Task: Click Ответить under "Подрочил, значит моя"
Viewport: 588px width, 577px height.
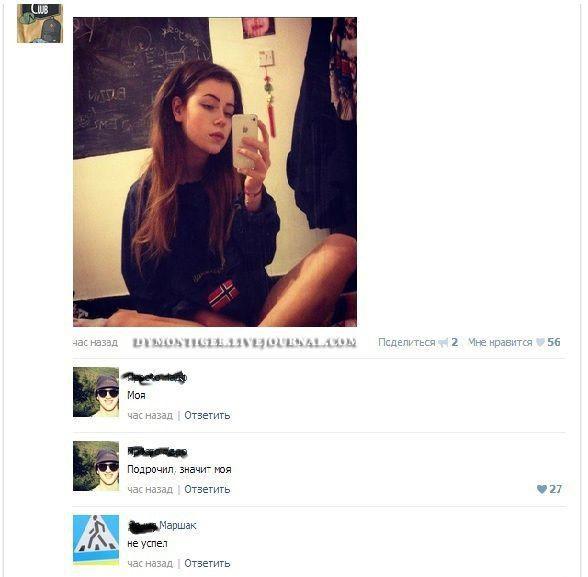Action: coord(207,489)
